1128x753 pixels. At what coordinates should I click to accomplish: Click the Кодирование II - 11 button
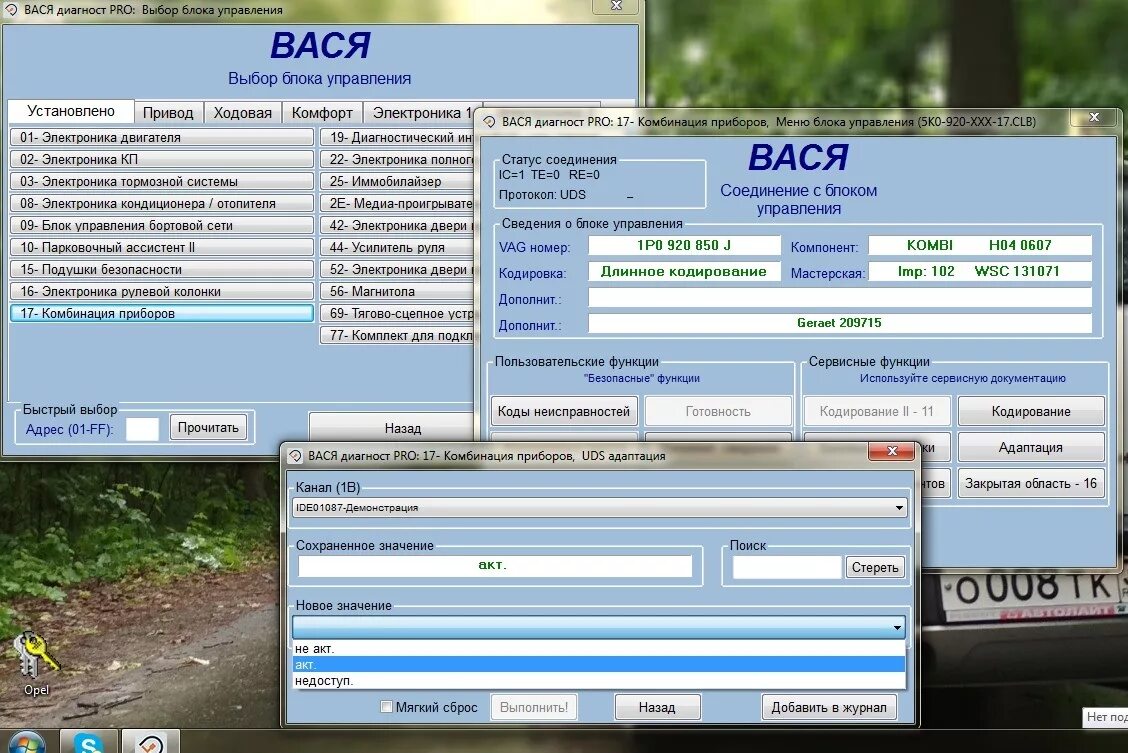click(876, 411)
